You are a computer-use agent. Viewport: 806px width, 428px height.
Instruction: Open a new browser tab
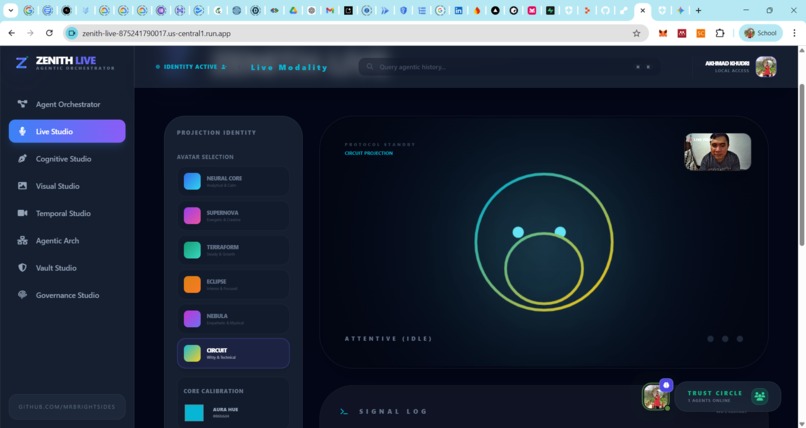point(698,10)
